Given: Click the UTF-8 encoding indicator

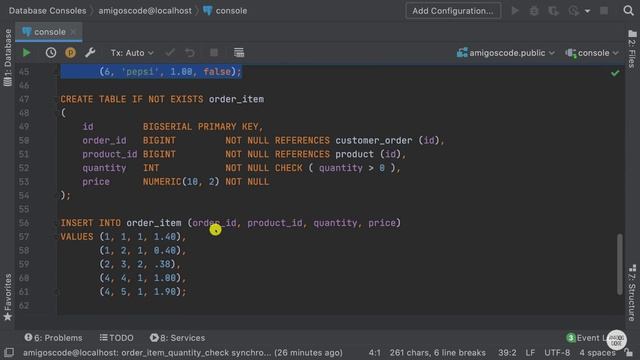Looking at the screenshot, I should click(557, 353).
